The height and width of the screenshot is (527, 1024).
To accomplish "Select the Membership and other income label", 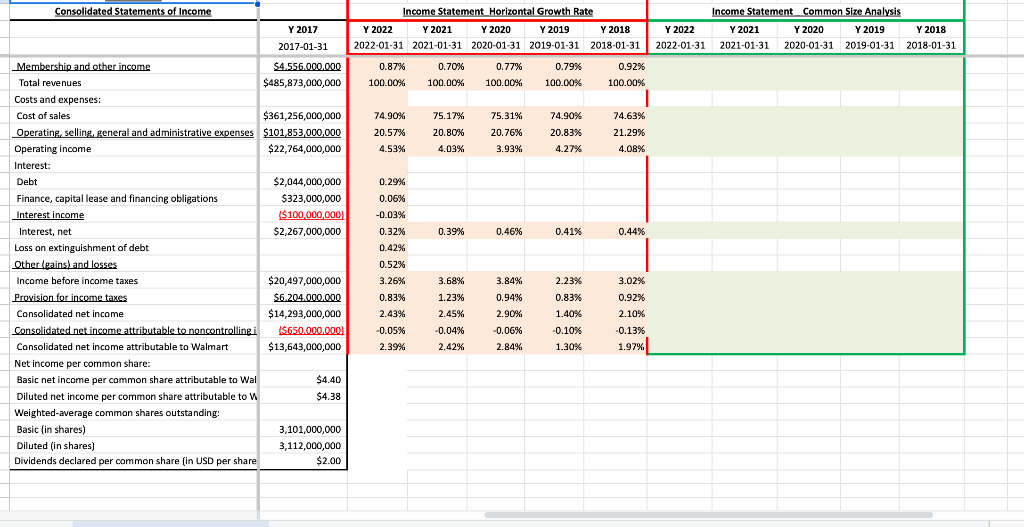I will coord(83,67).
